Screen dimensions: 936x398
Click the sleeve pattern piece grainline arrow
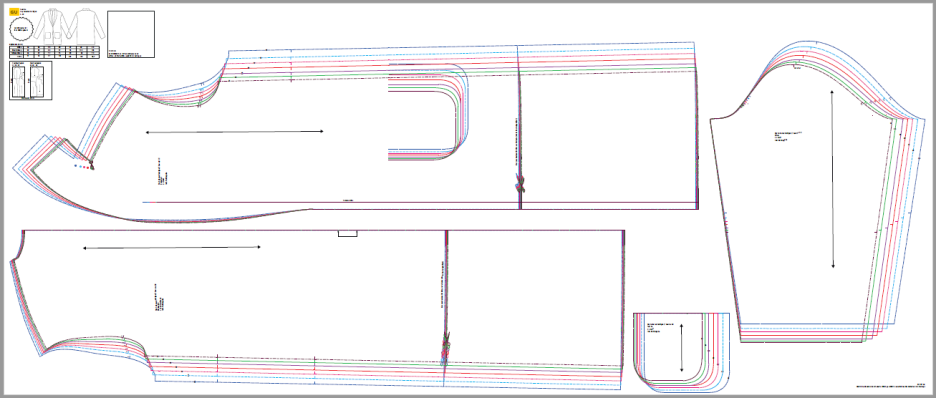click(833, 179)
